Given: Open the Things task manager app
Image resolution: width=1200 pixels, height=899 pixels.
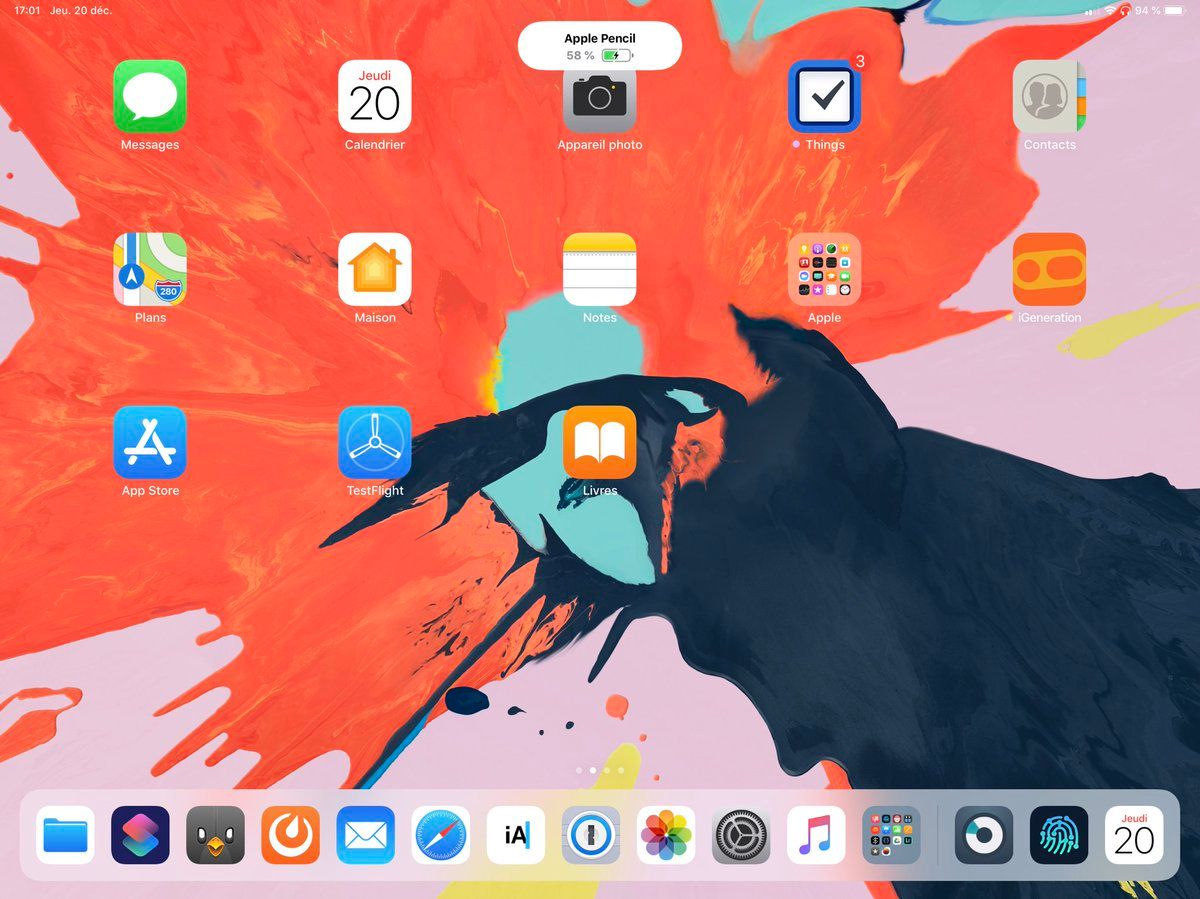Looking at the screenshot, I should coord(824,97).
